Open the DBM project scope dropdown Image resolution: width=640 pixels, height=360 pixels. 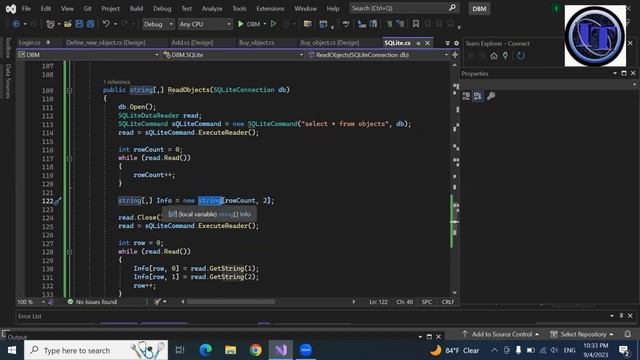pos(88,55)
